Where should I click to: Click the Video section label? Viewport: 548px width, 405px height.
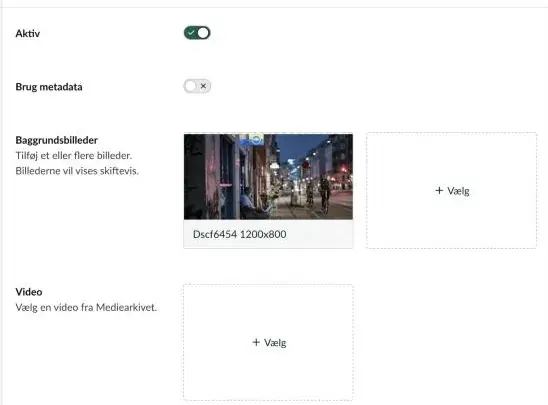(x=29, y=292)
